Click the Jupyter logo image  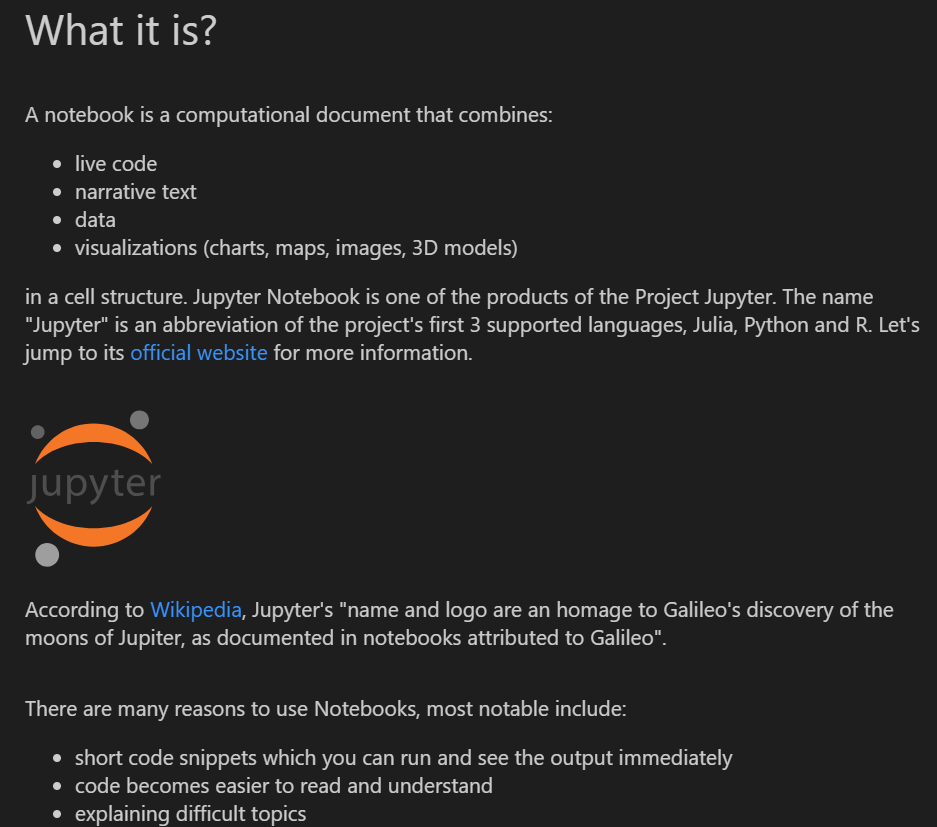pos(94,488)
